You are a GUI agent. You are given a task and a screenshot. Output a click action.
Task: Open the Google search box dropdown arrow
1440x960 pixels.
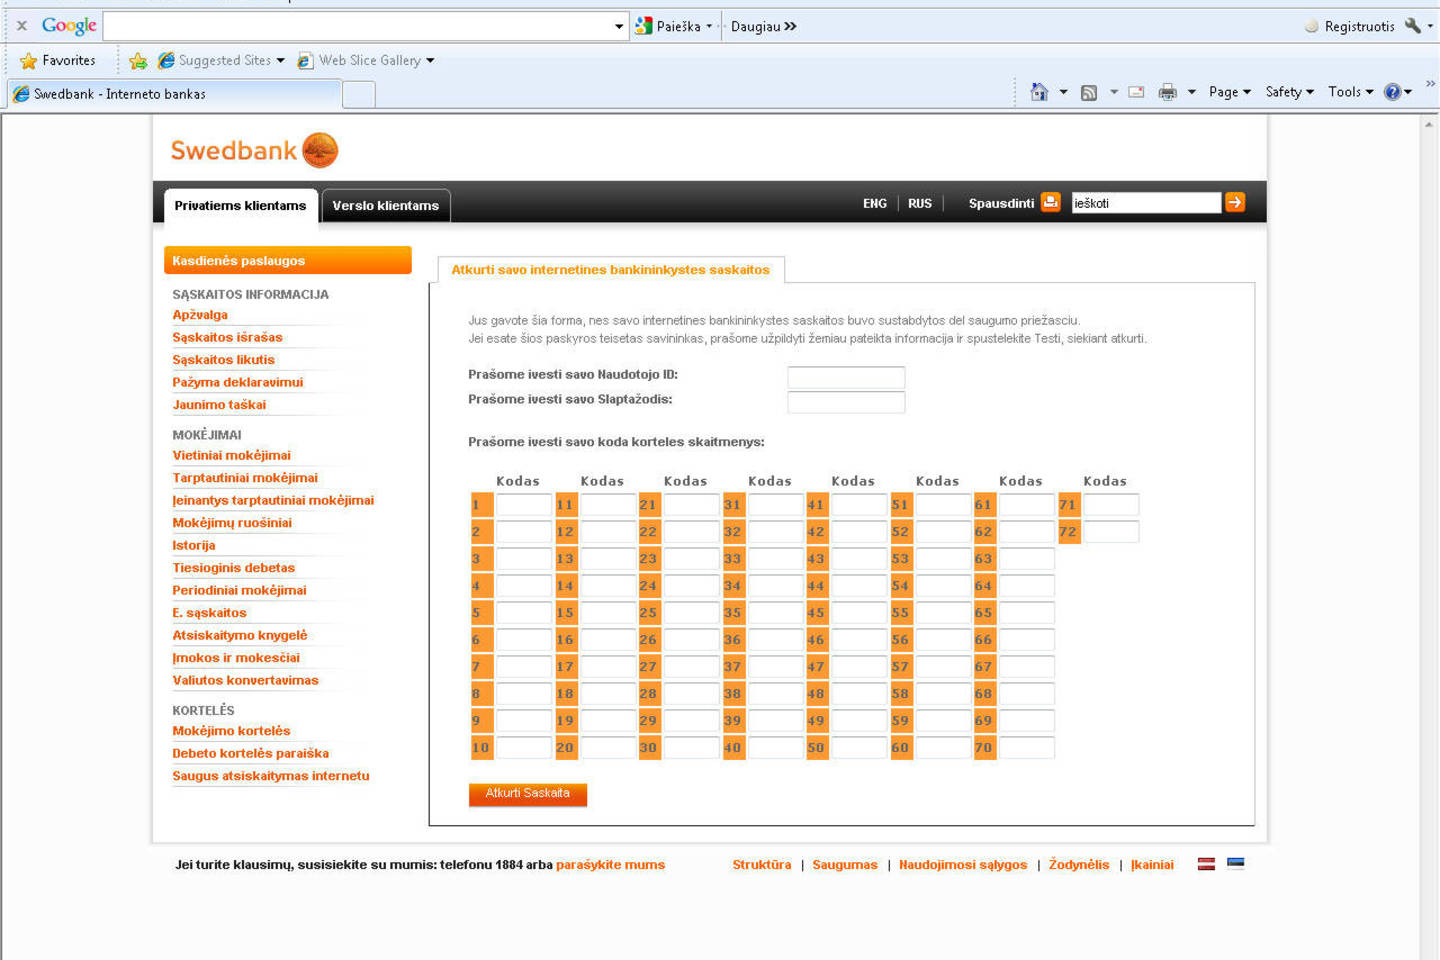619,27
